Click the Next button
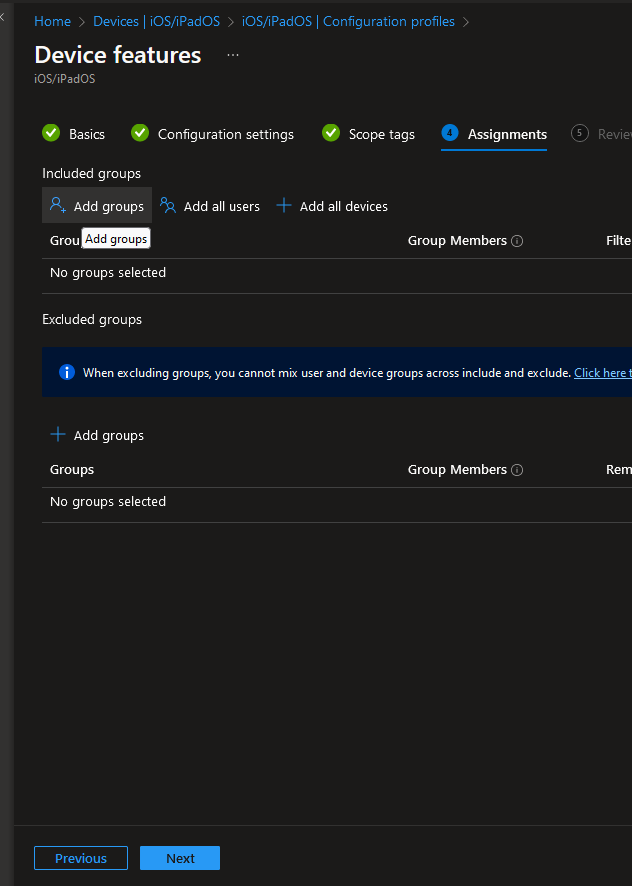The image size is (632, 886). pos(180,858)
